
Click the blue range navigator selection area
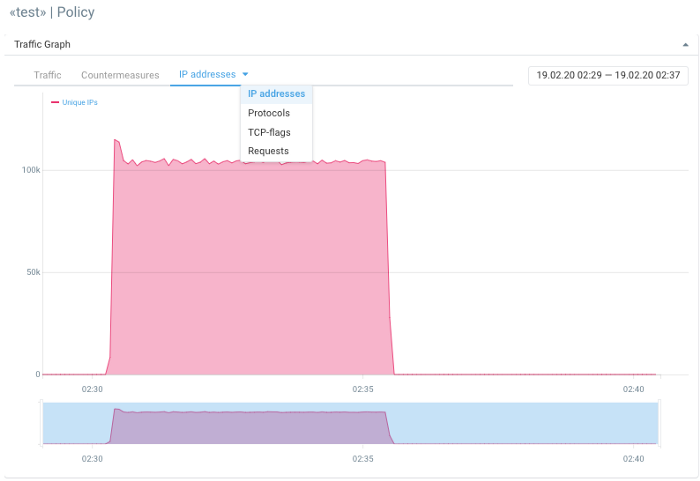point(520,423)
